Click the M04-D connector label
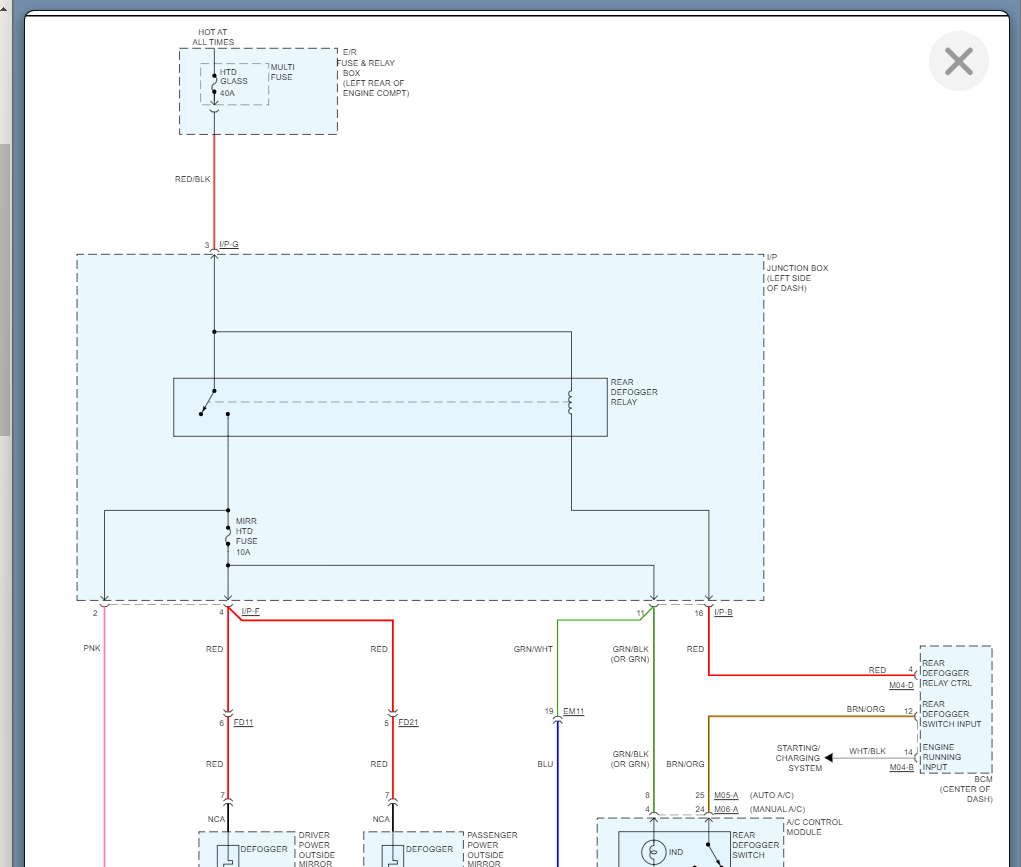 (901, 685)
